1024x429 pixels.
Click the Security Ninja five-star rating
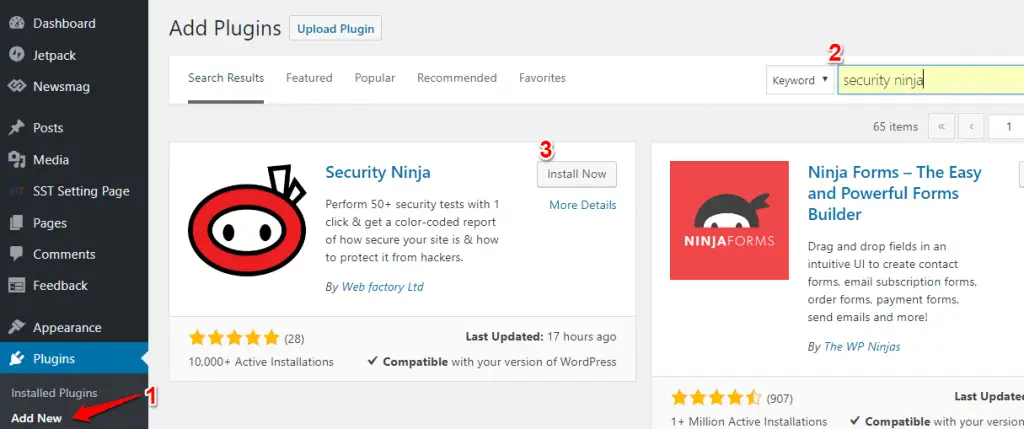click(x=234, y=338)
